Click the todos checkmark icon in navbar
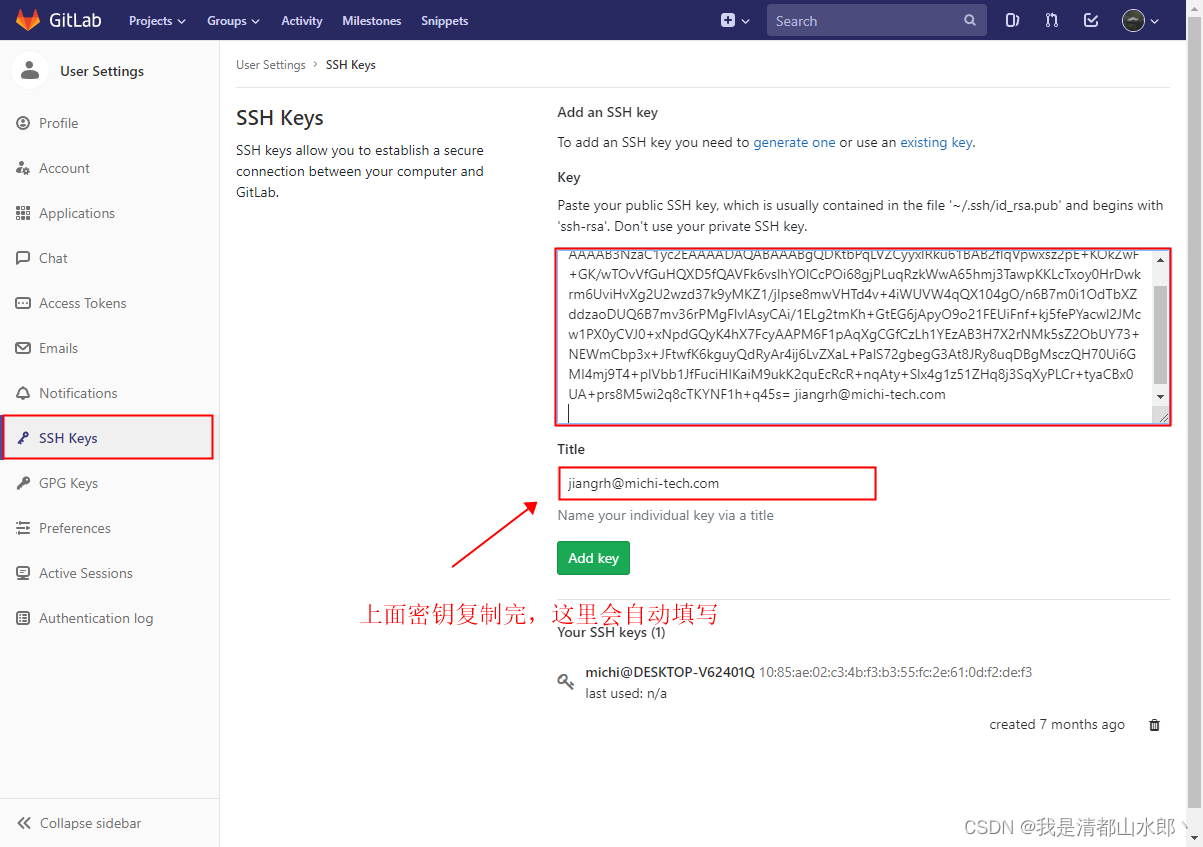This screenshot has height=847, width=1203. (x=1090, y=20)
